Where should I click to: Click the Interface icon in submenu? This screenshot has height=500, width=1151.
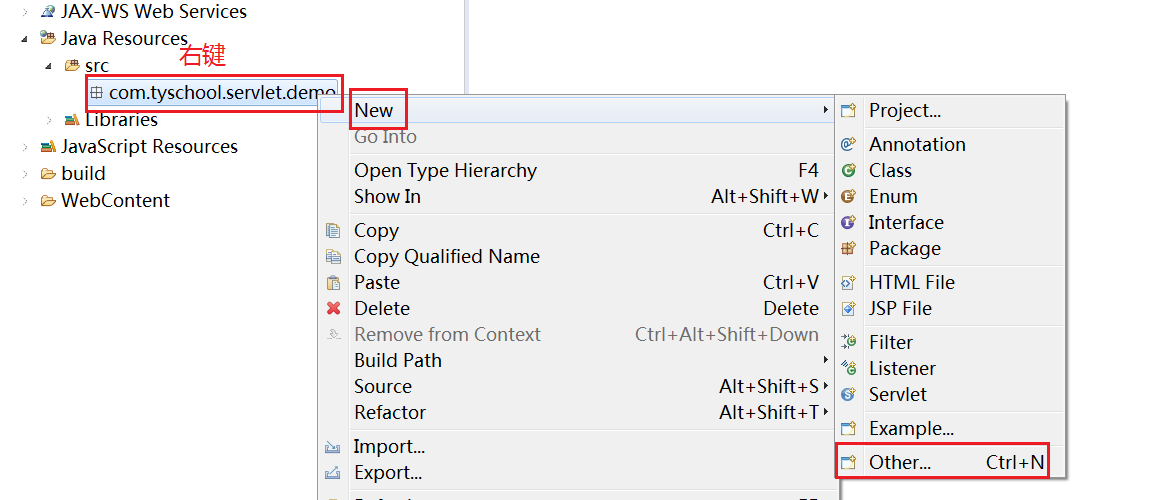[849, 223]
